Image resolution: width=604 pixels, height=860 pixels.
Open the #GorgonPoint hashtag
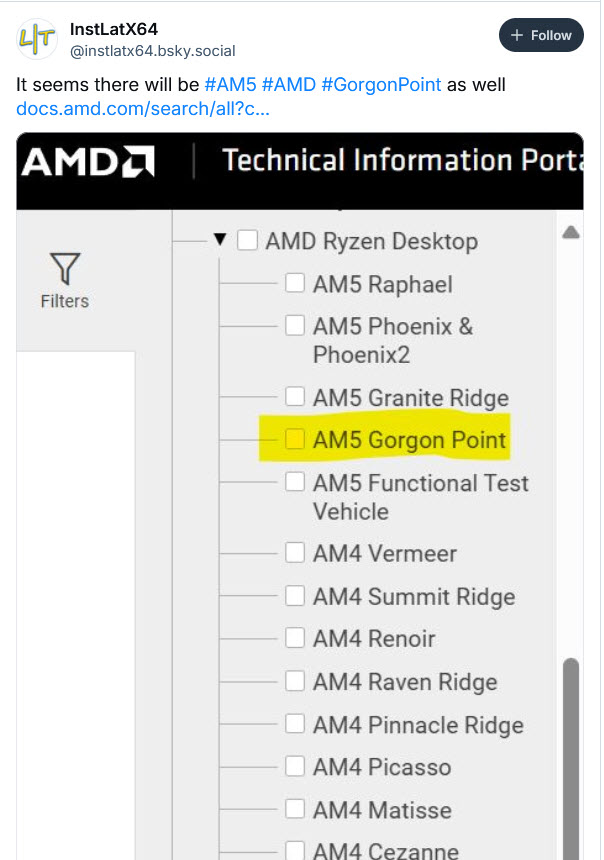[x=381, y=84]
